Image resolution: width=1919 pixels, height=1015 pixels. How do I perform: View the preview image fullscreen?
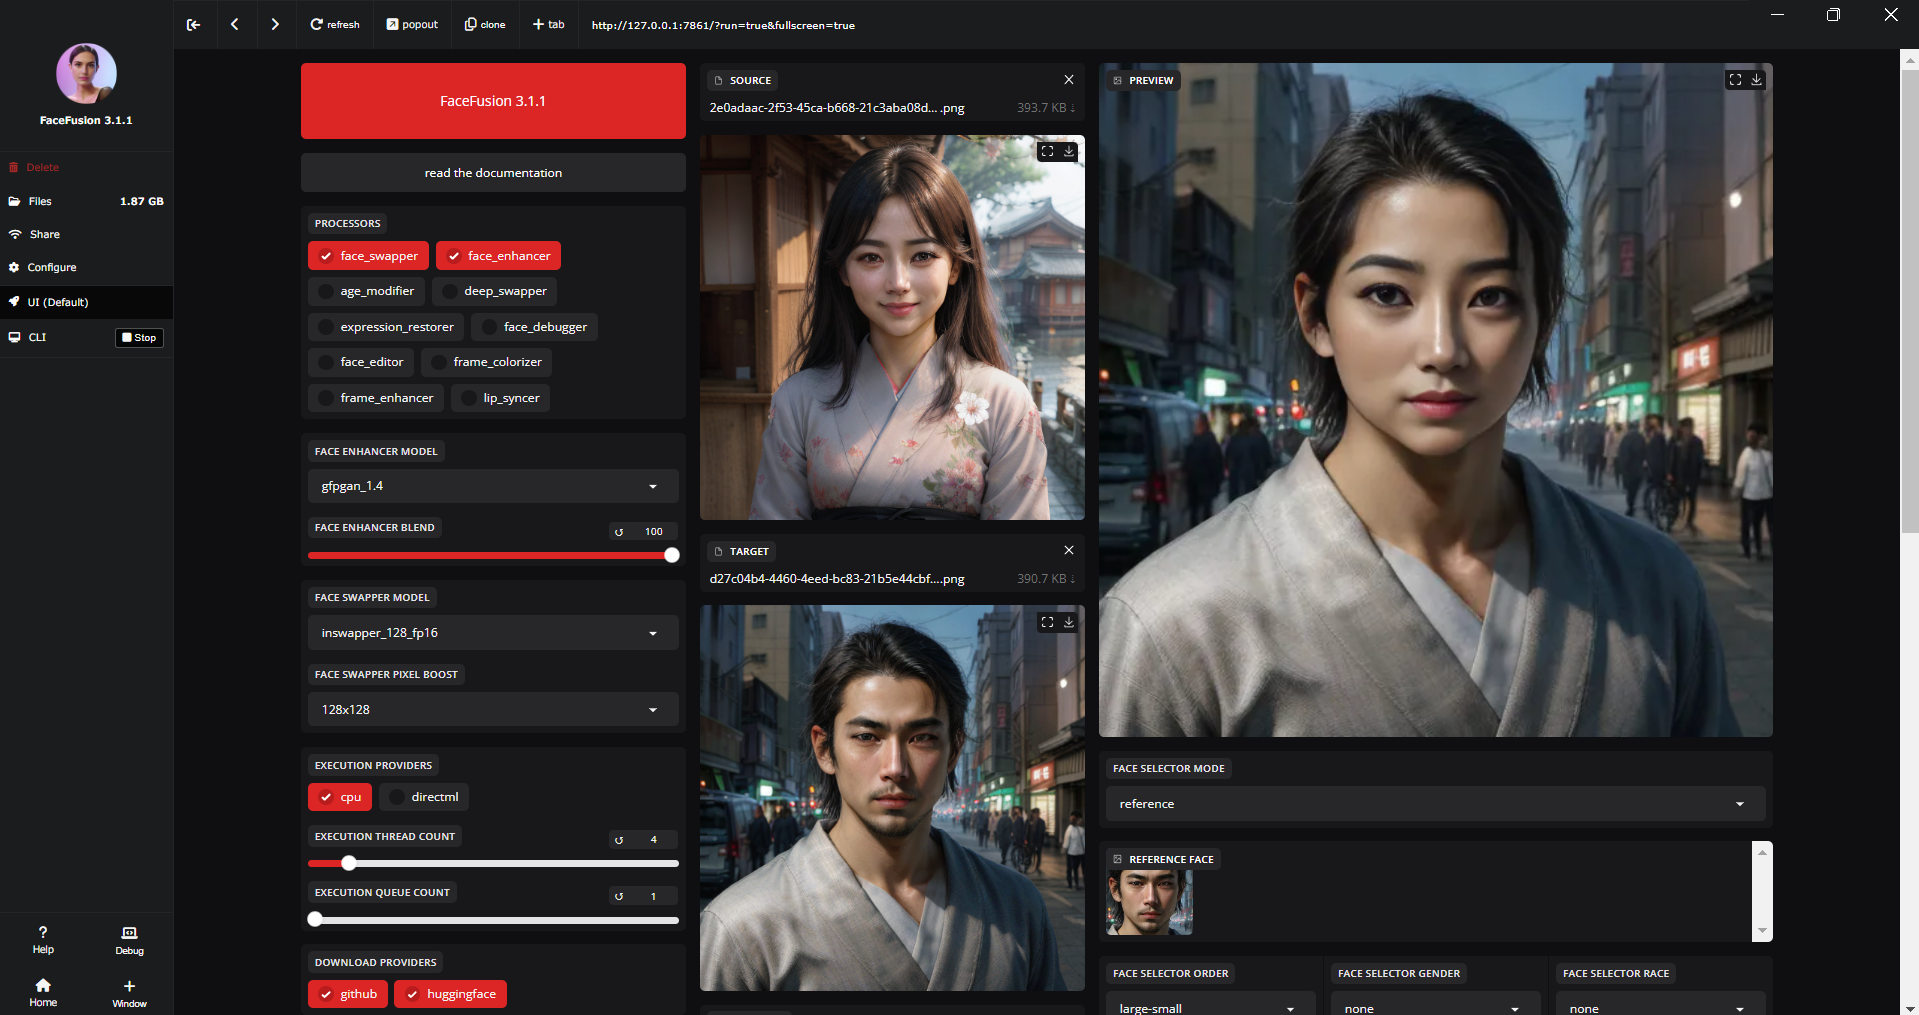click(1735, 80)
